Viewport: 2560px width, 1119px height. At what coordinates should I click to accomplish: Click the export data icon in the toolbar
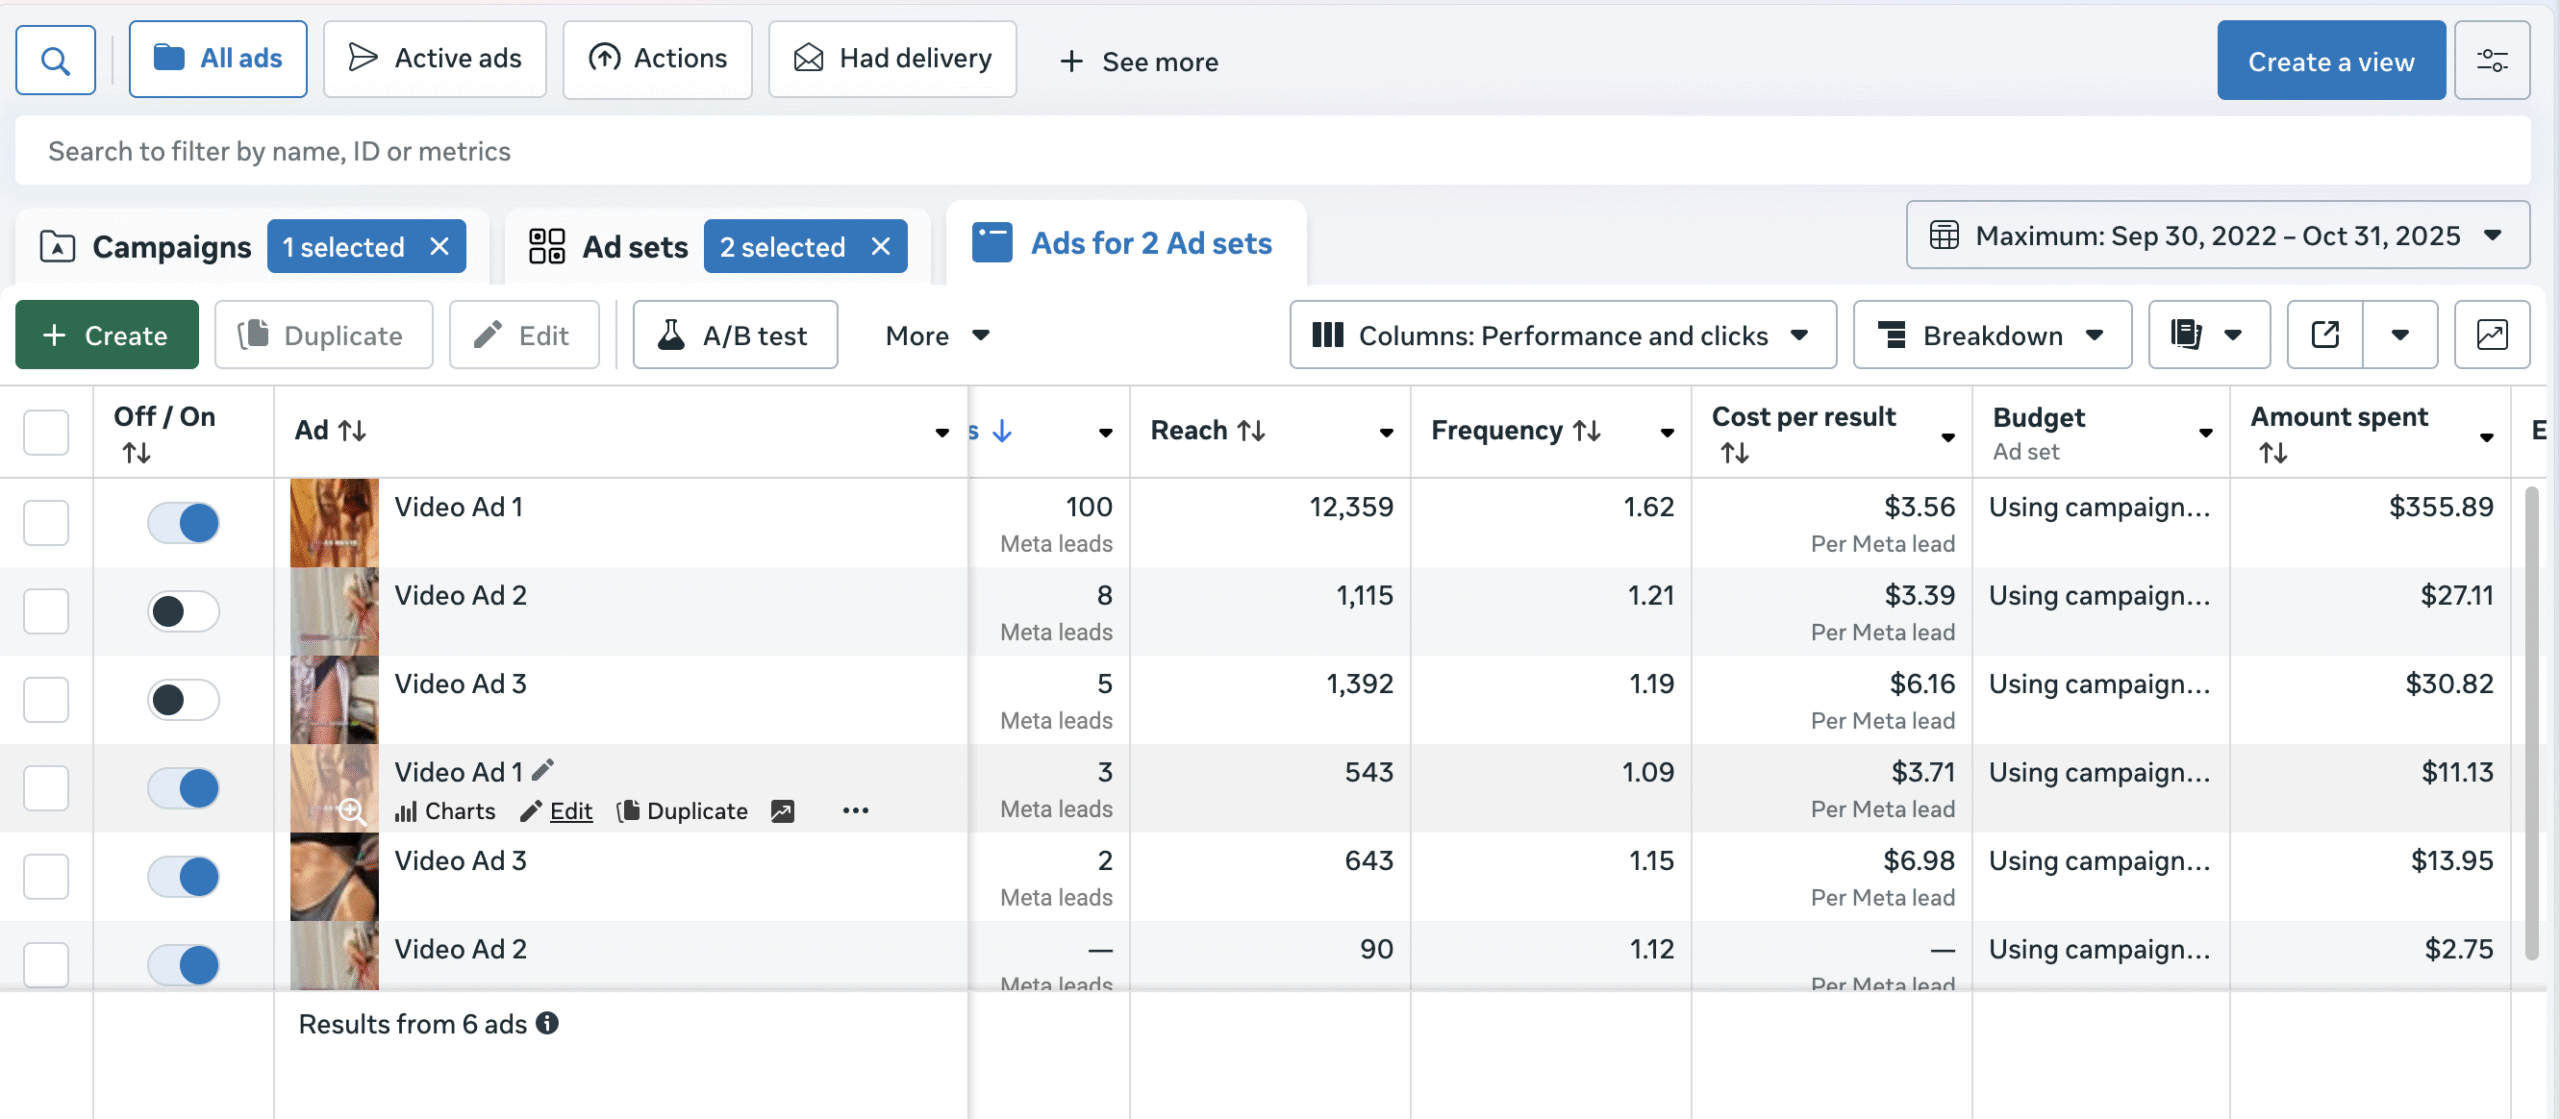click(x=2324, y=334)
